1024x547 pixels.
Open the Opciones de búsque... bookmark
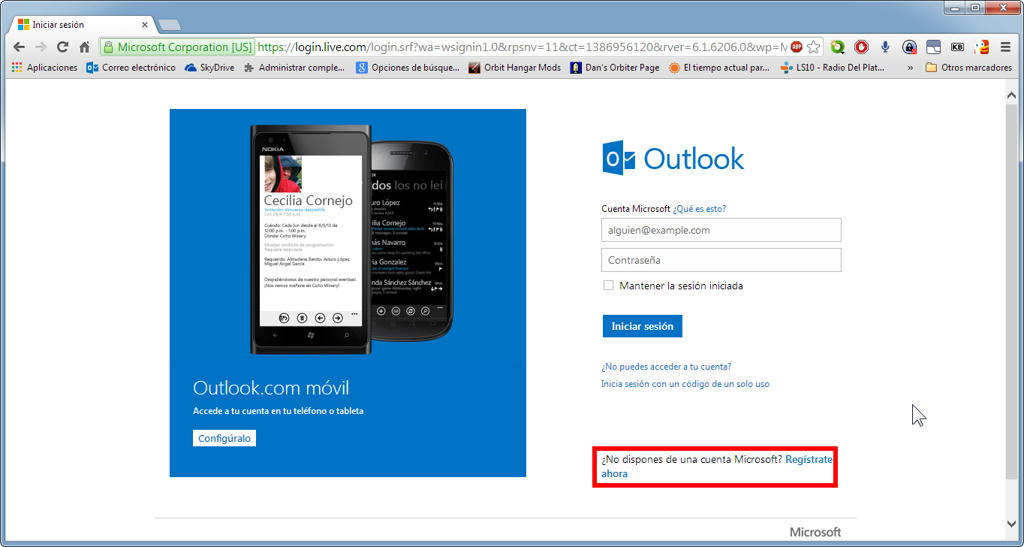(x=408, y=67)
